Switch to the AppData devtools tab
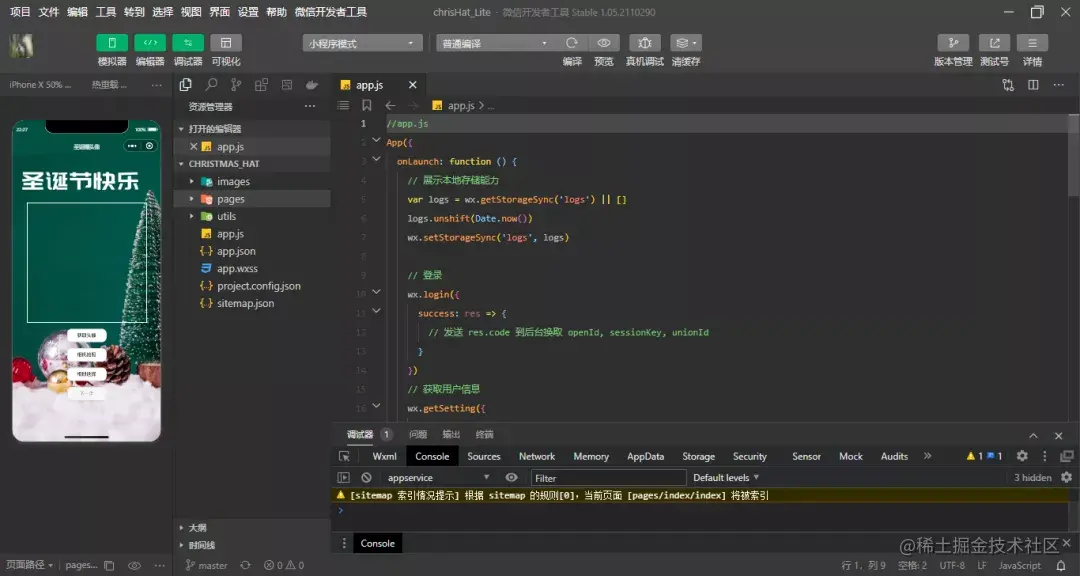This screenshot has height=576, width=1080. coord(645,456)
